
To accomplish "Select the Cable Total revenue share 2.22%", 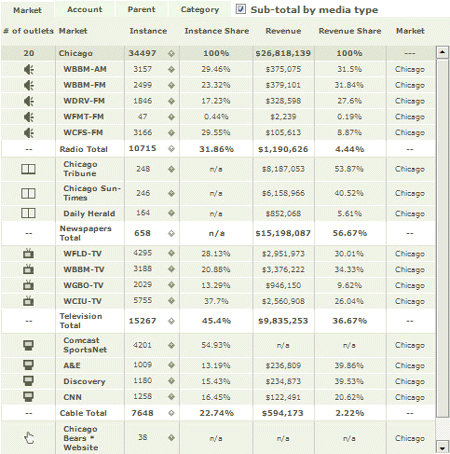I will pos(349,413).
